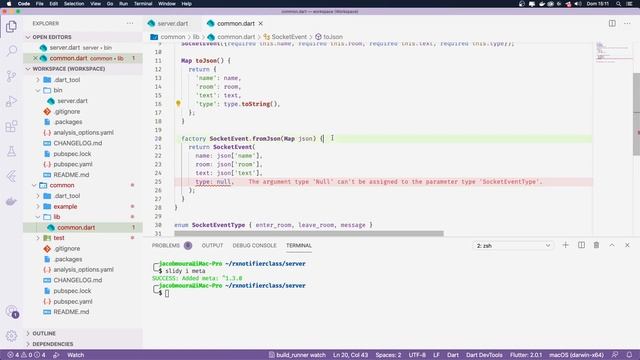Click the code minimap
This screenshot has width=640, height=360.
coord(612,52)
